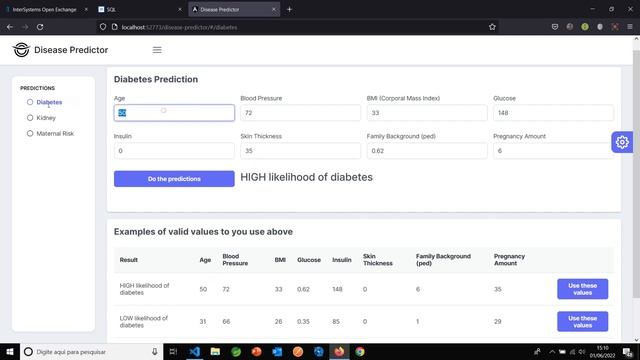Open Outlook from taskbar
This screenshot has width=640, height=360.
coord(277,351)
